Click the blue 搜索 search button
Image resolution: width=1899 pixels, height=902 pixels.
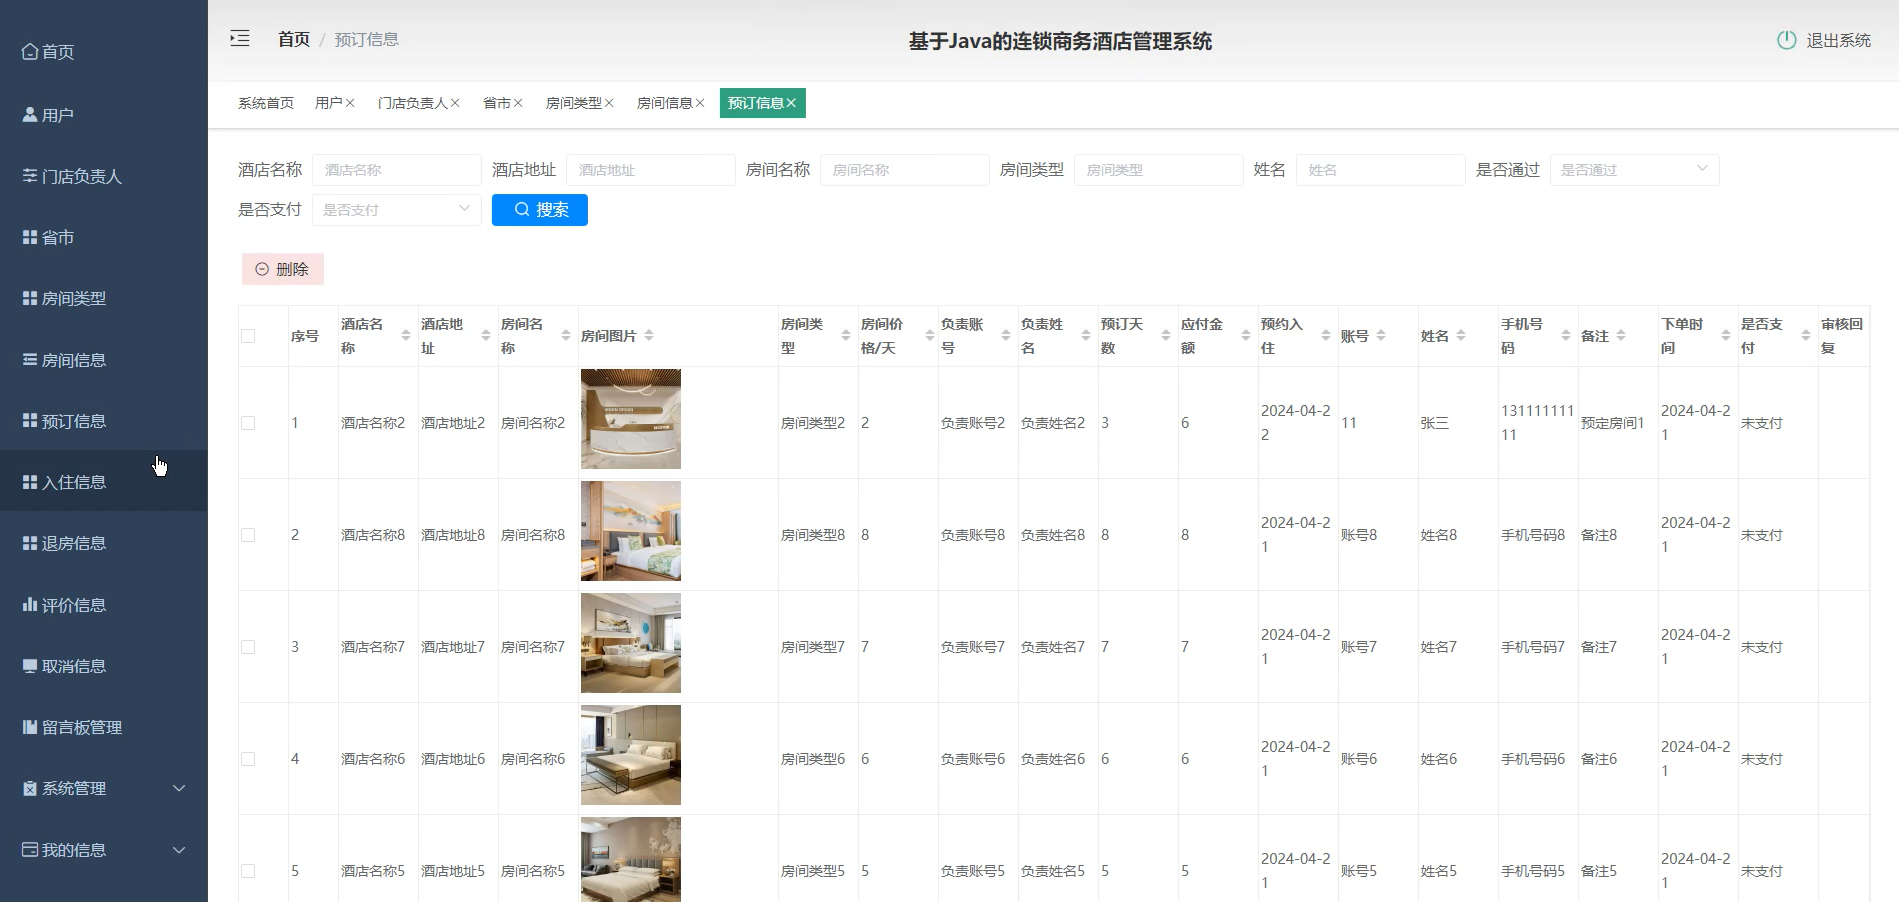(x=540, y=210)
